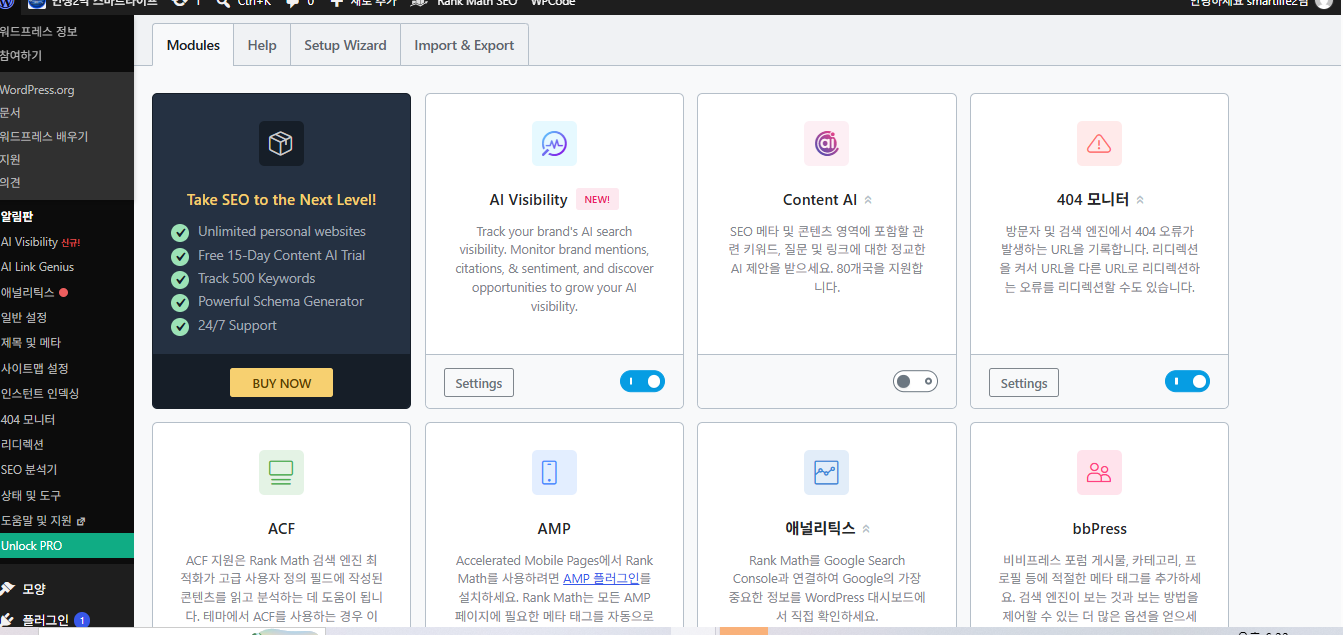
Task: Open Settings for the AI Visibility module
Action: tap(479, 383)
